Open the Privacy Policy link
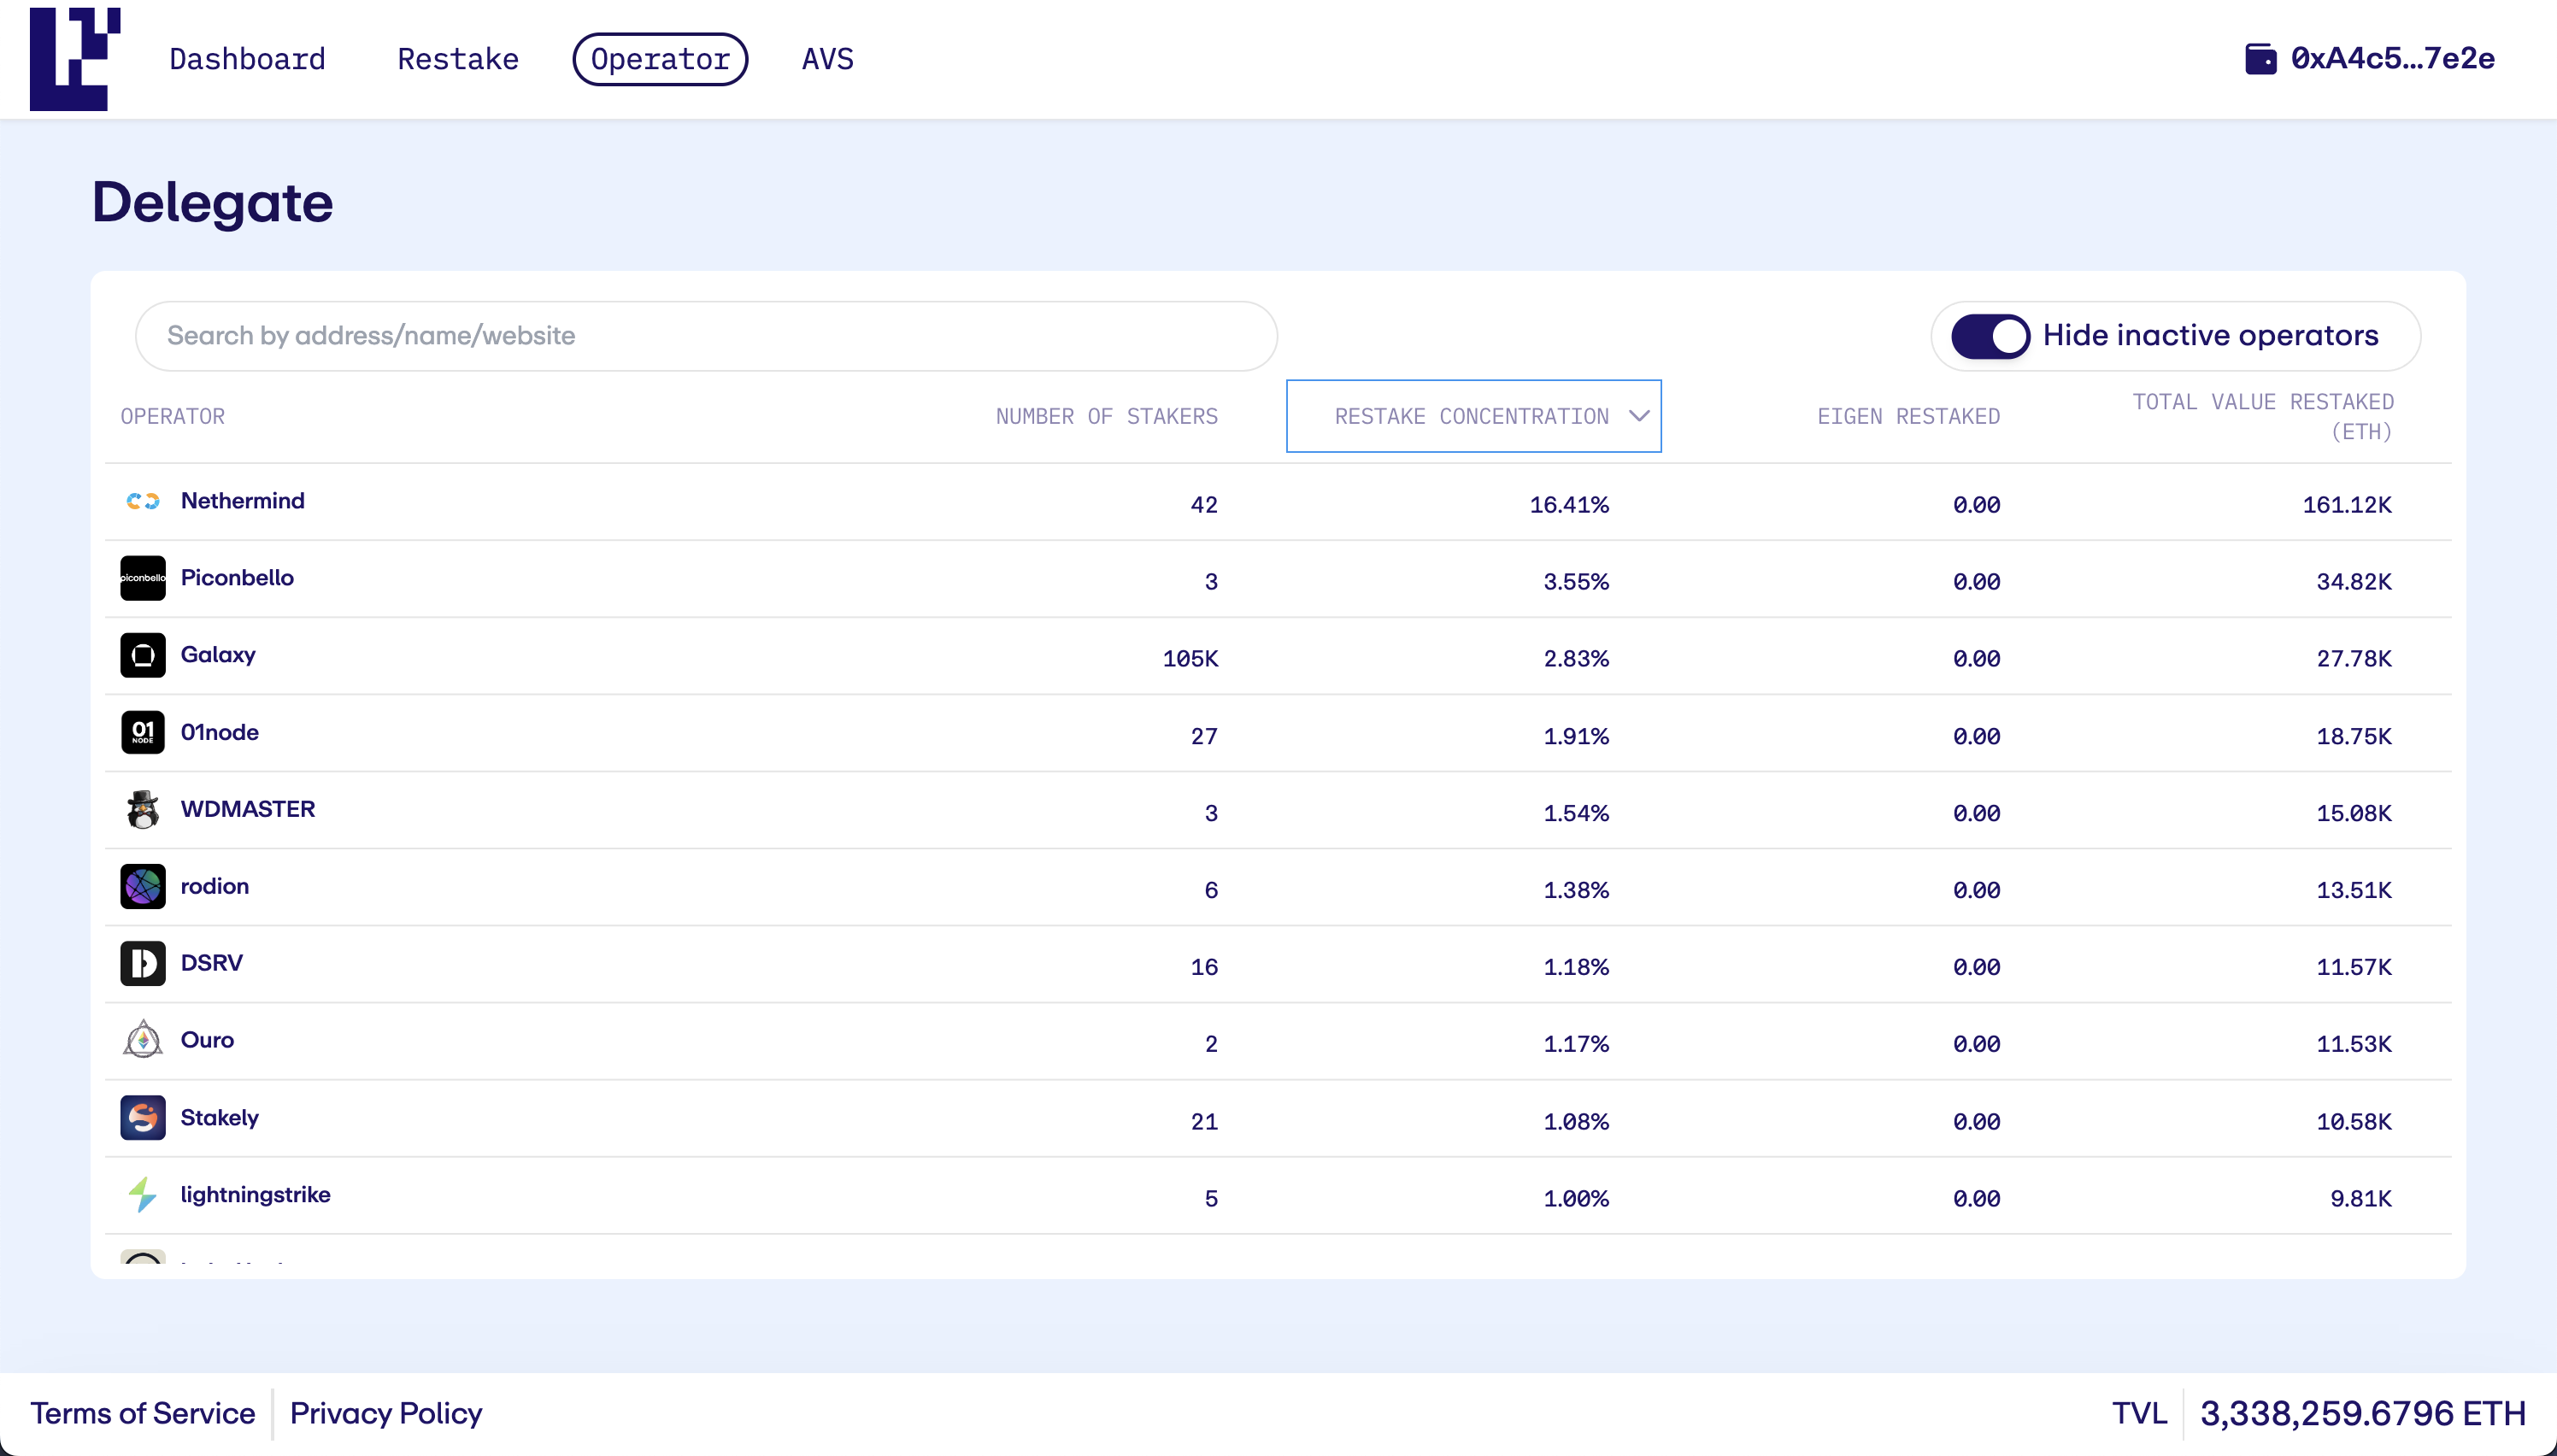The width and height of the screenshot is (2557, 1456). tap(386, 1413)
